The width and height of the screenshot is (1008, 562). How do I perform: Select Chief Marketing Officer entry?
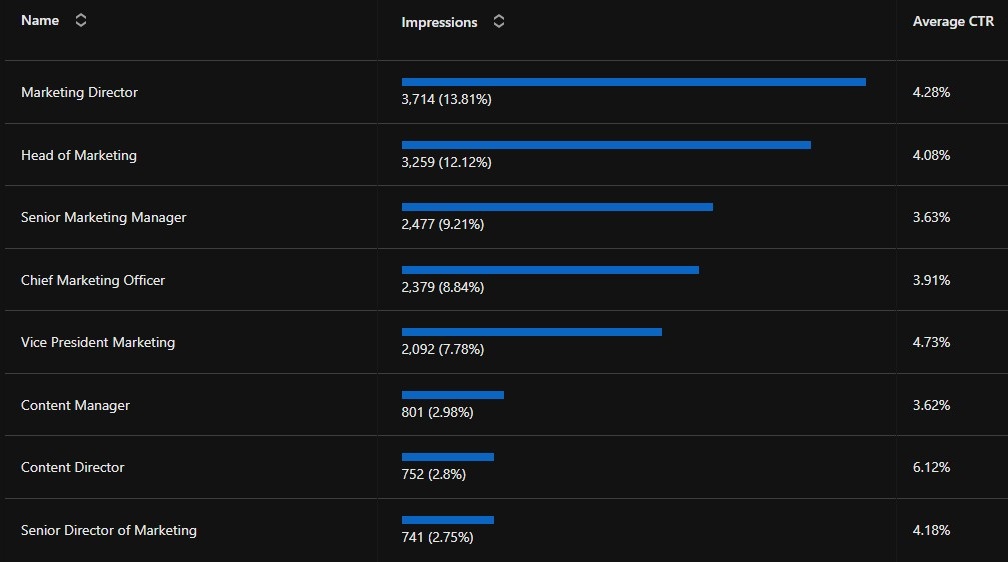(93, 280)
